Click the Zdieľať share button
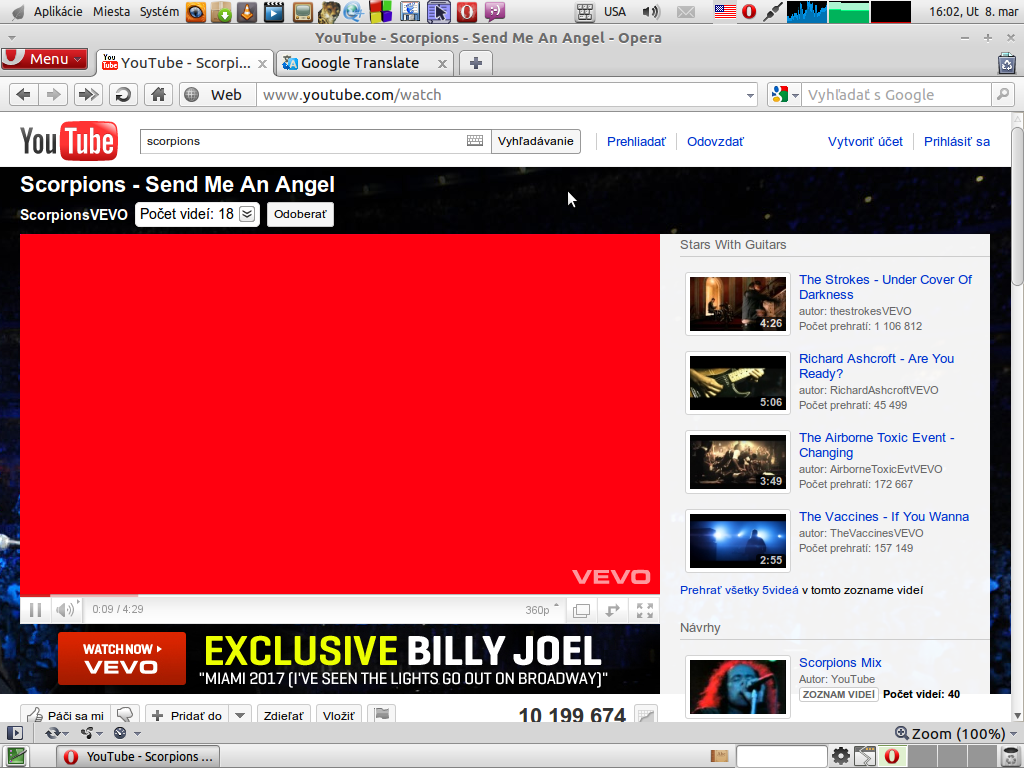 tap(283, 715)
